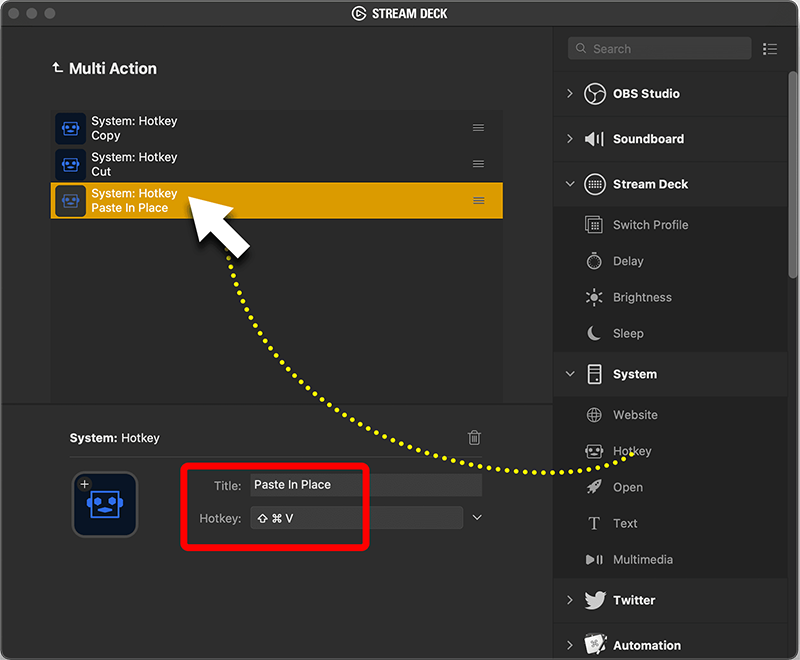800x660 pixels.
Task: Go back via Multi Action heading
Action: coord(113,68)
